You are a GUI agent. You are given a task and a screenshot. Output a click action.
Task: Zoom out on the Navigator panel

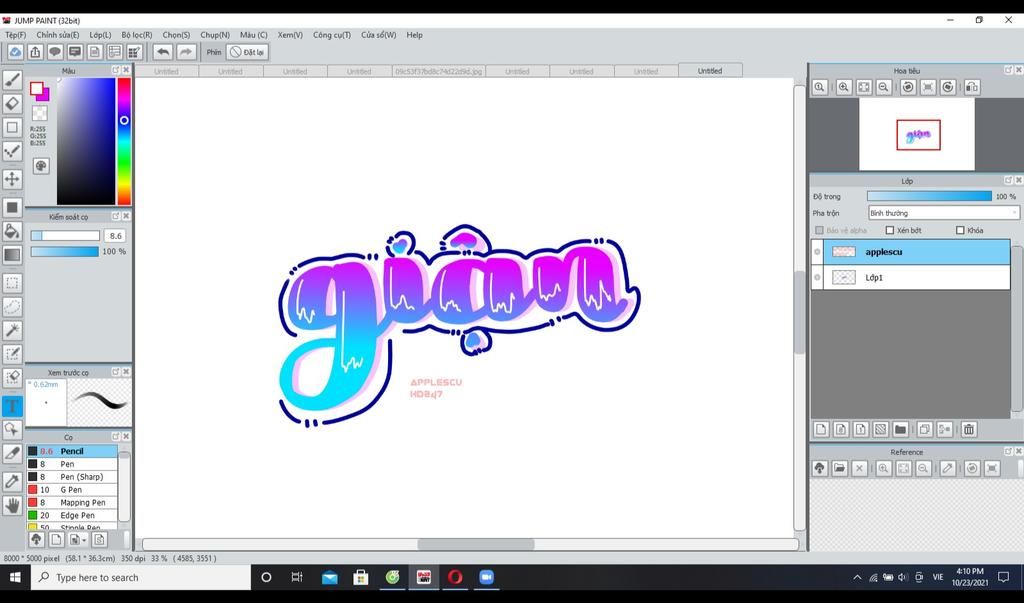click(884, 87)
